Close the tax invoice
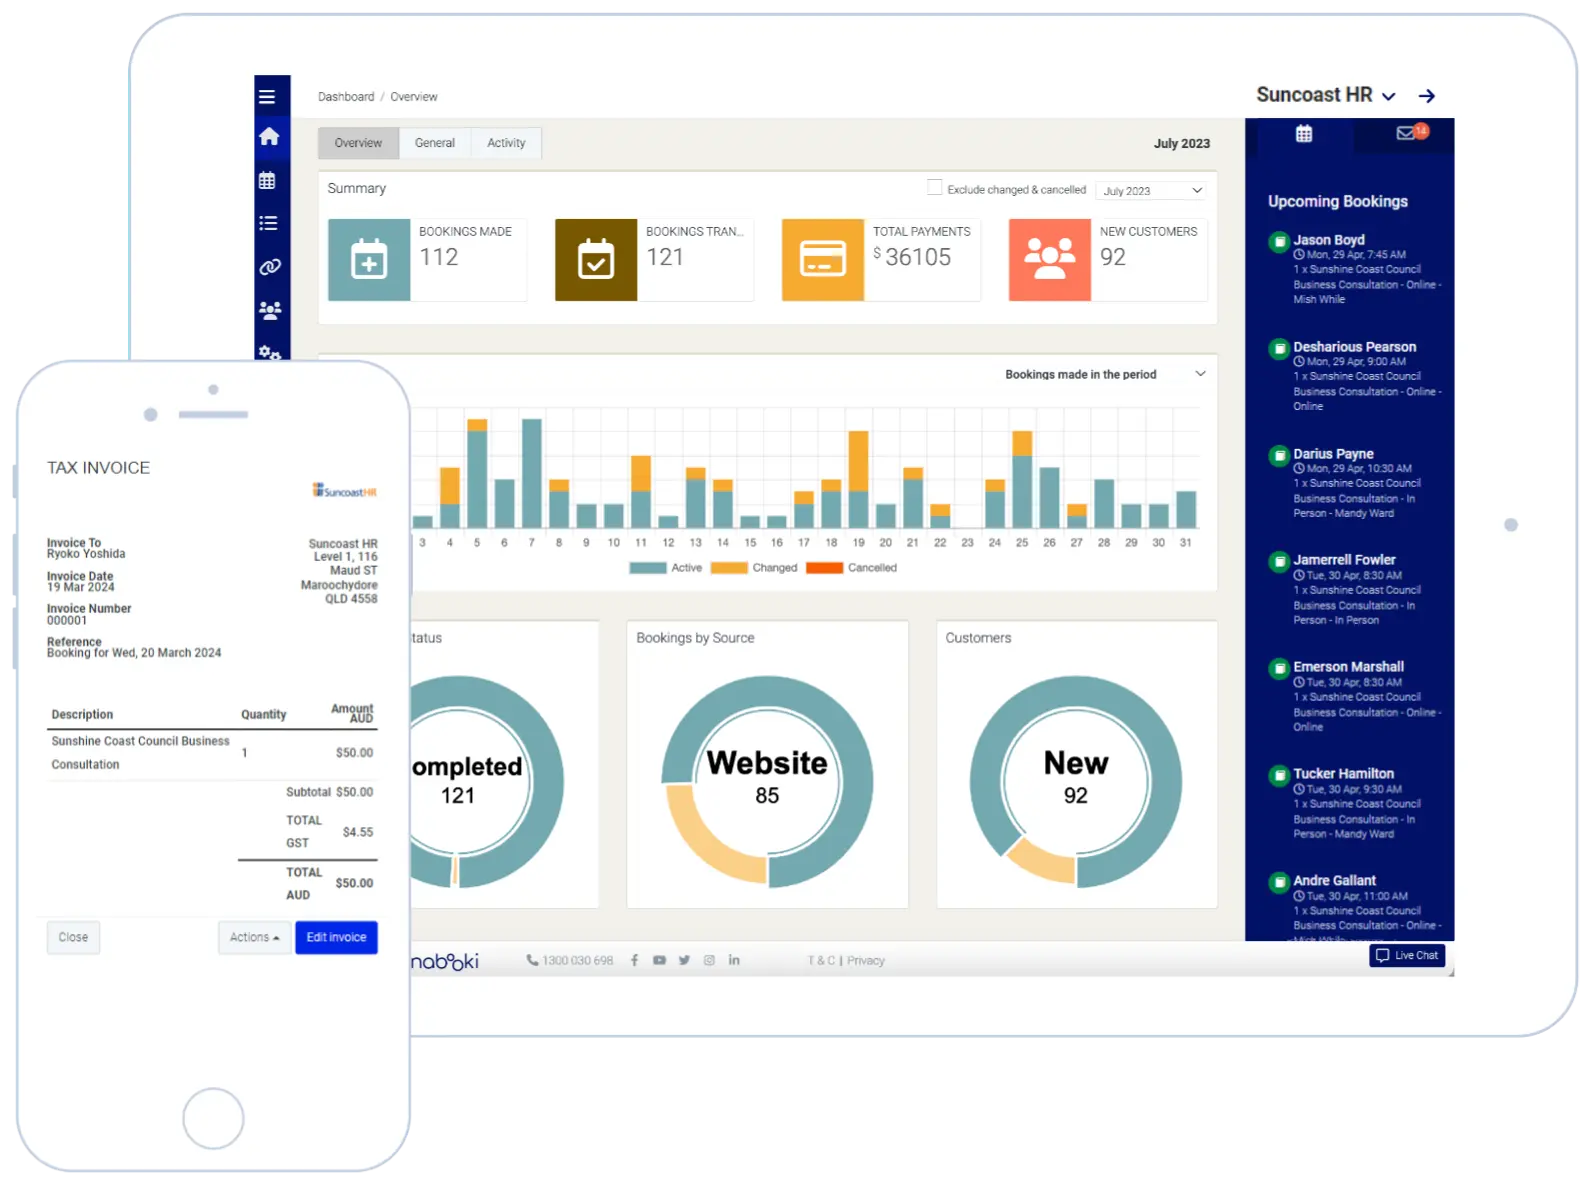This screenshot has height=1185, width=1592. point(73,937)
